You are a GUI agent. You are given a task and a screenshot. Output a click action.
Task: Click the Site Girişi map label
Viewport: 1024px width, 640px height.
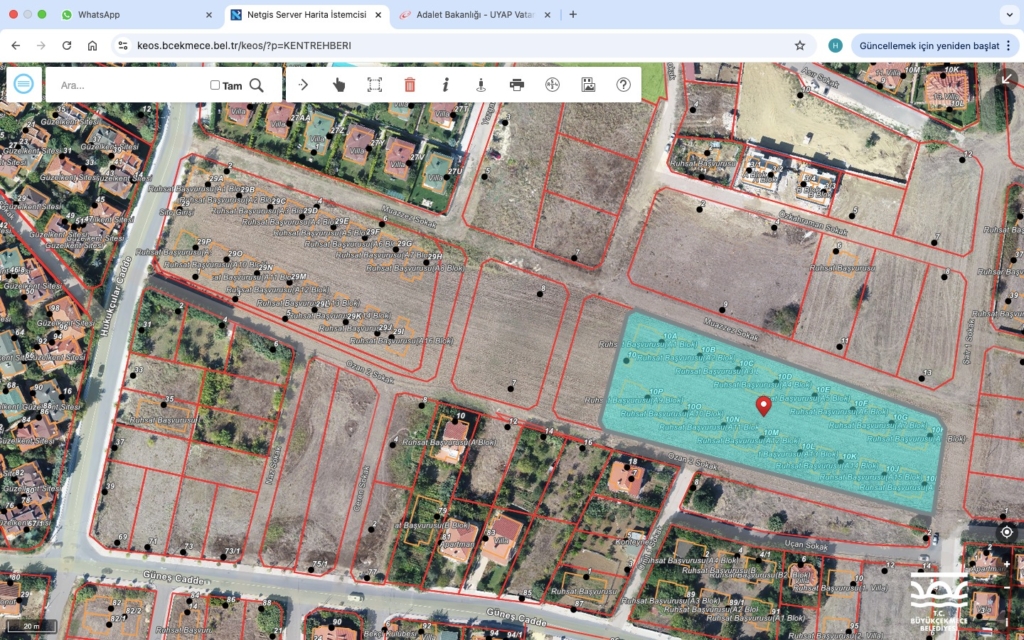[x=175, y=212]
